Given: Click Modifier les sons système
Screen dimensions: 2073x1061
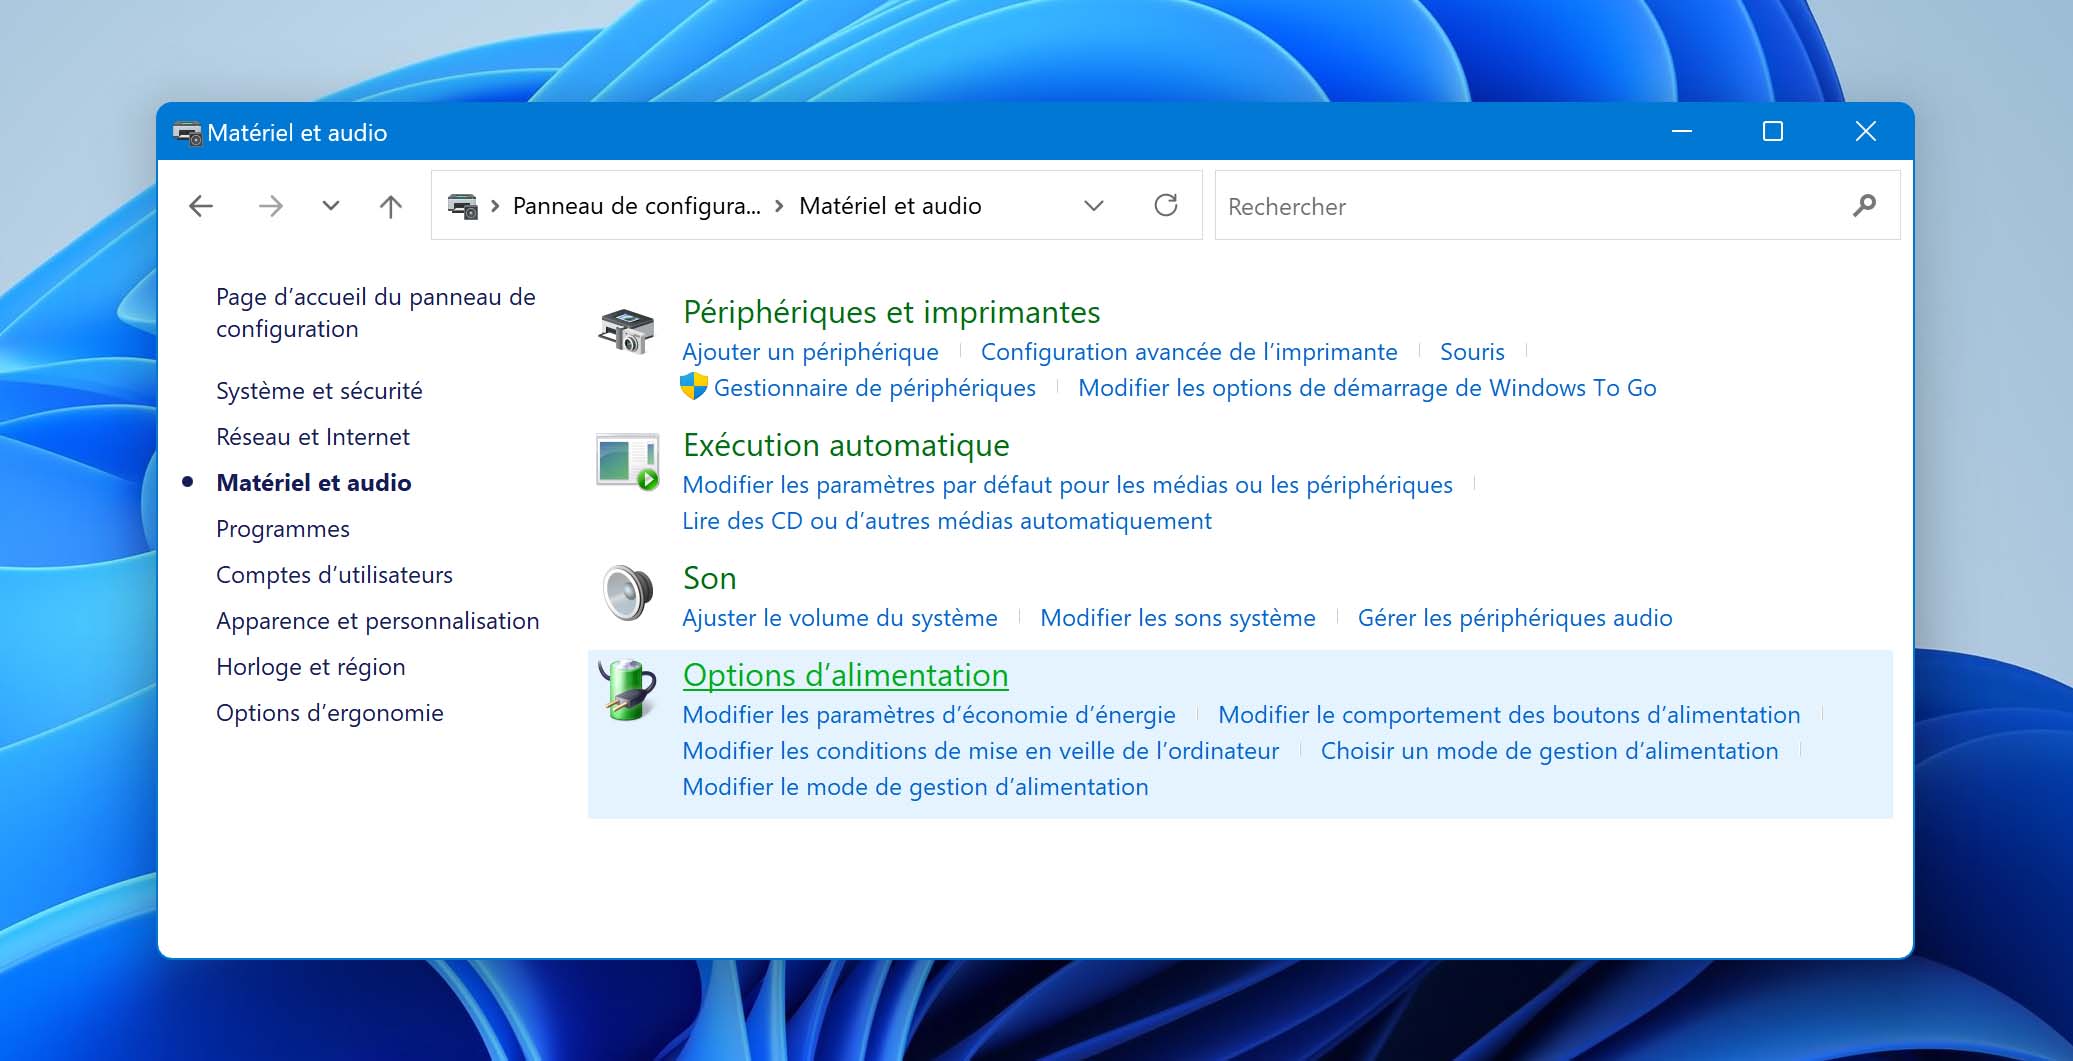Looking at the screenshot, I should click(1178, 618).
